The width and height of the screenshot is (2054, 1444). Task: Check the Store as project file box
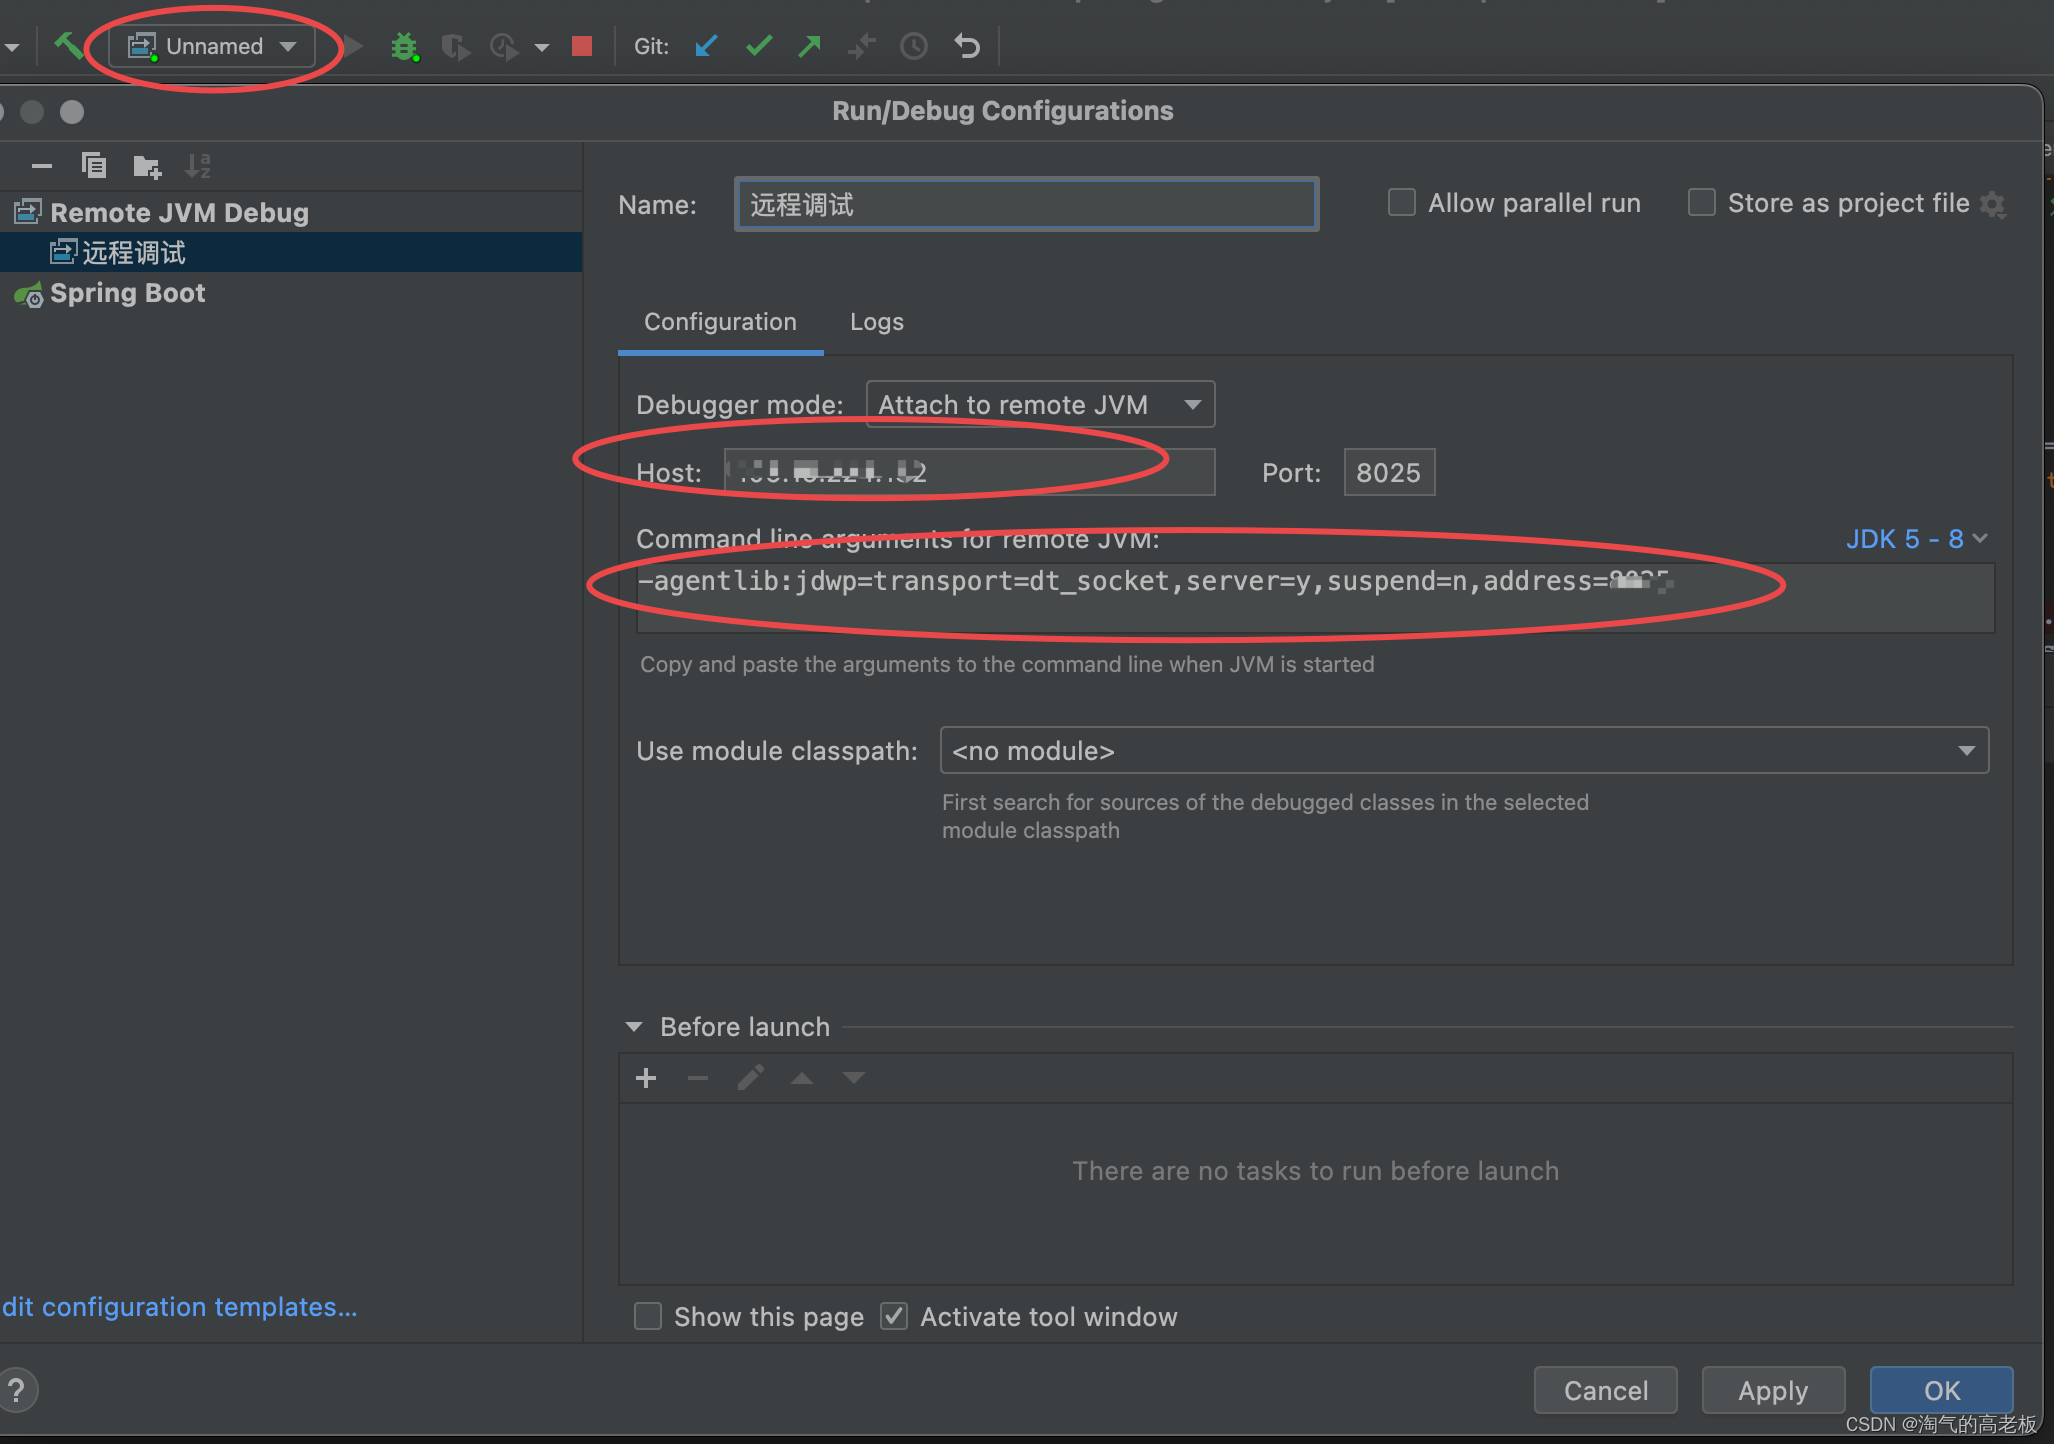(x=1702, y=203)
